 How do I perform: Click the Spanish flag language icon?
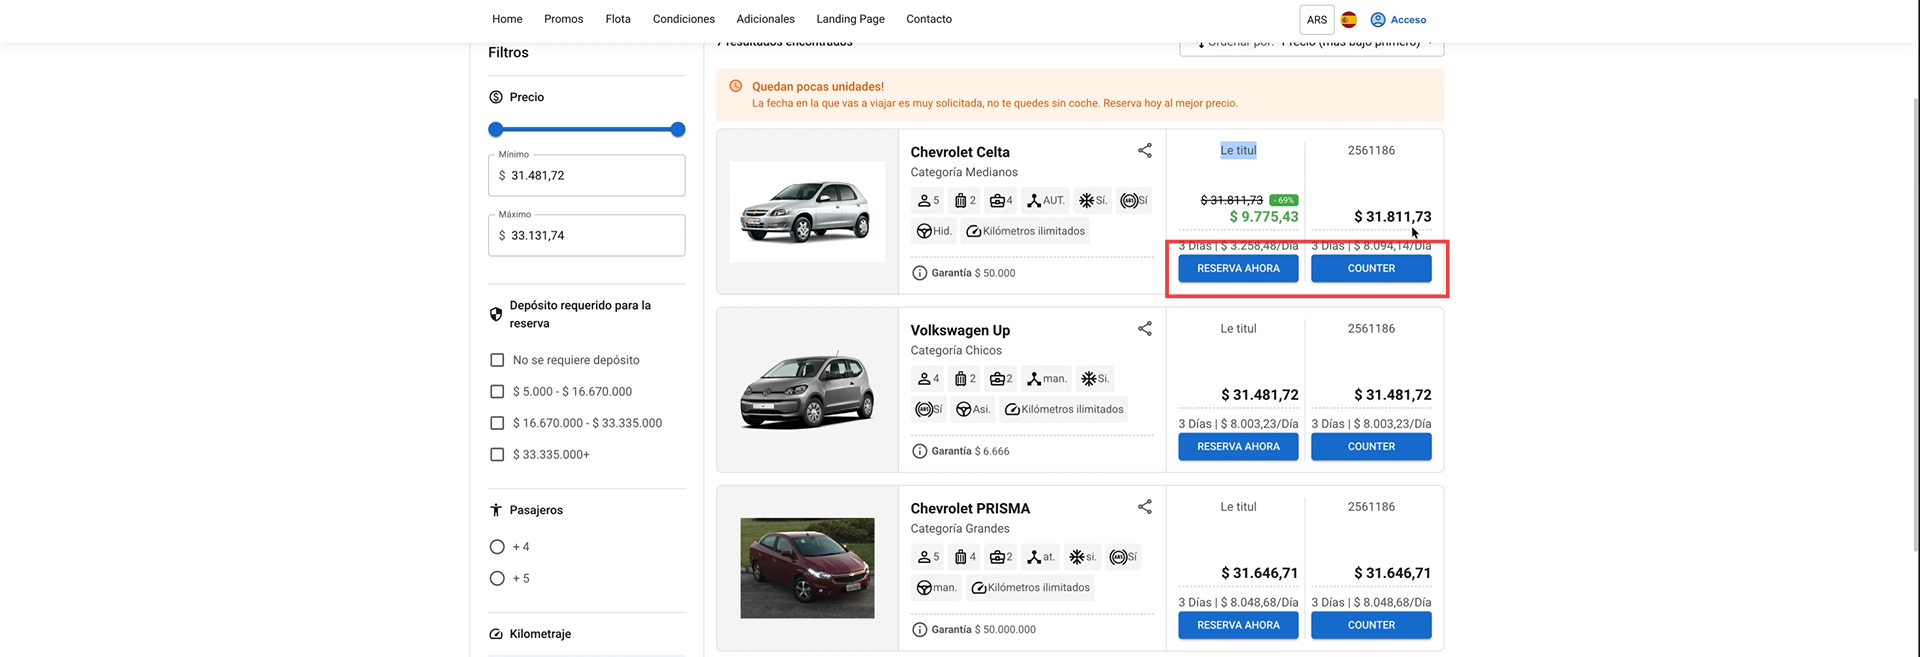click(x=1348, y=20)
